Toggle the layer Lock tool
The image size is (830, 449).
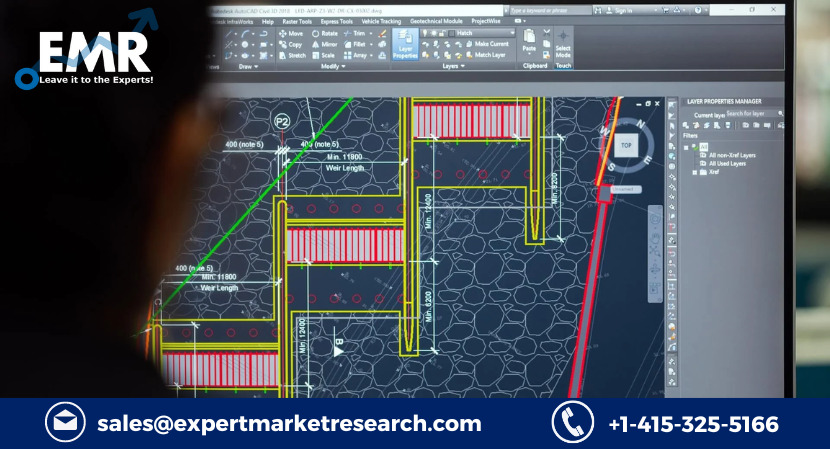458,44
